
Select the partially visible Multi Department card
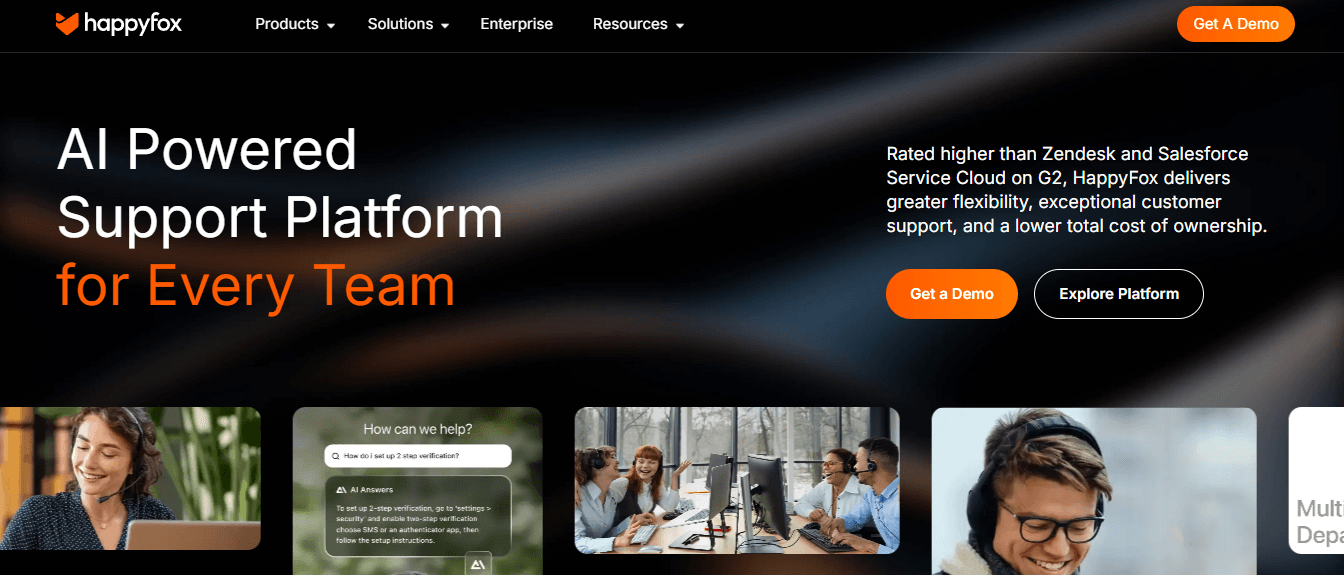point(1316,480)
